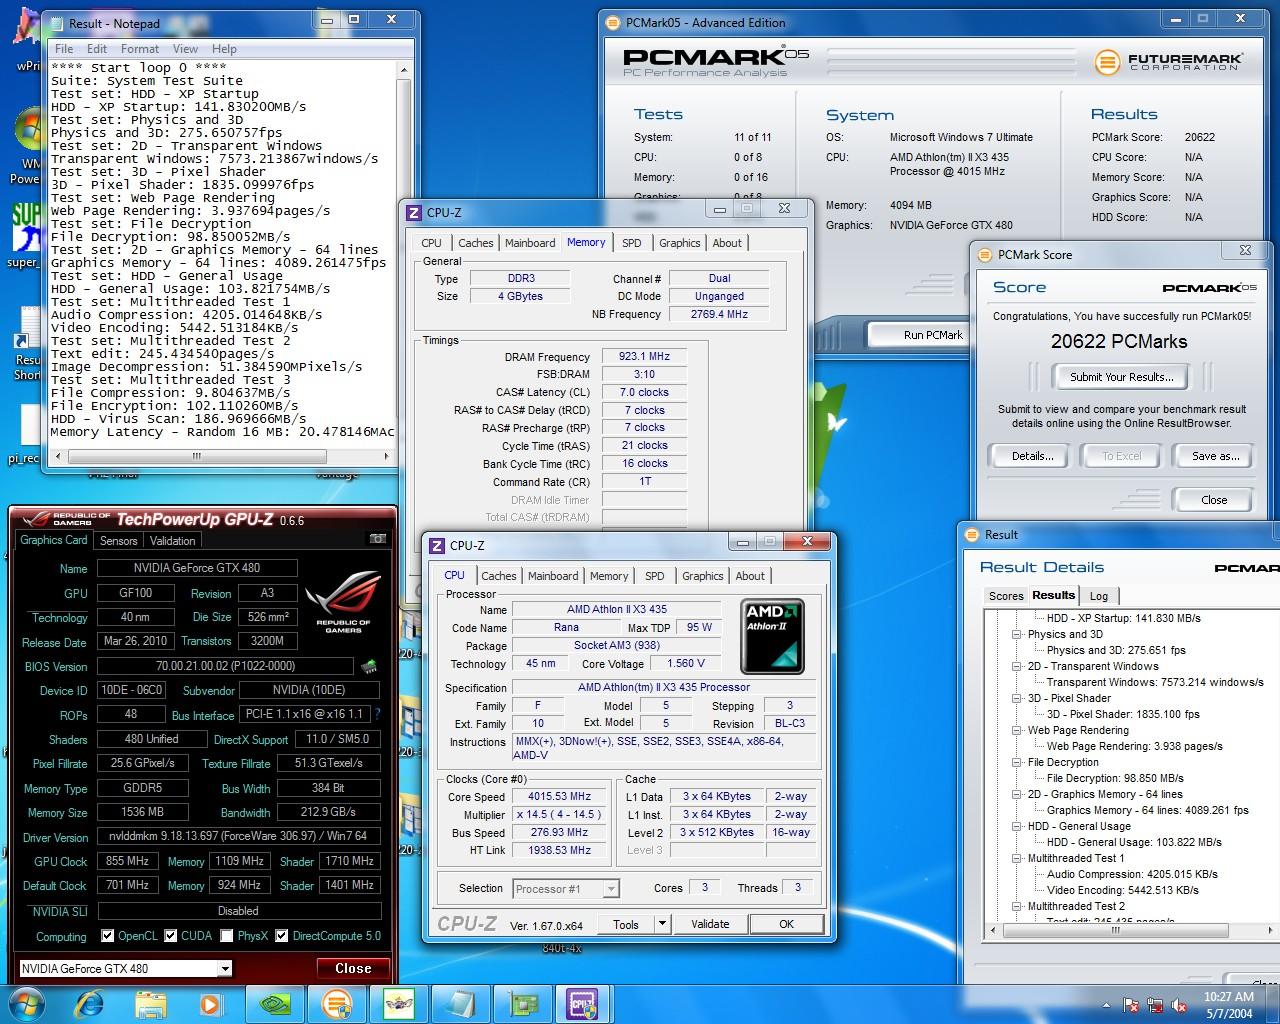Open Windows Media Player from the taskbar

click(210, 1003)
